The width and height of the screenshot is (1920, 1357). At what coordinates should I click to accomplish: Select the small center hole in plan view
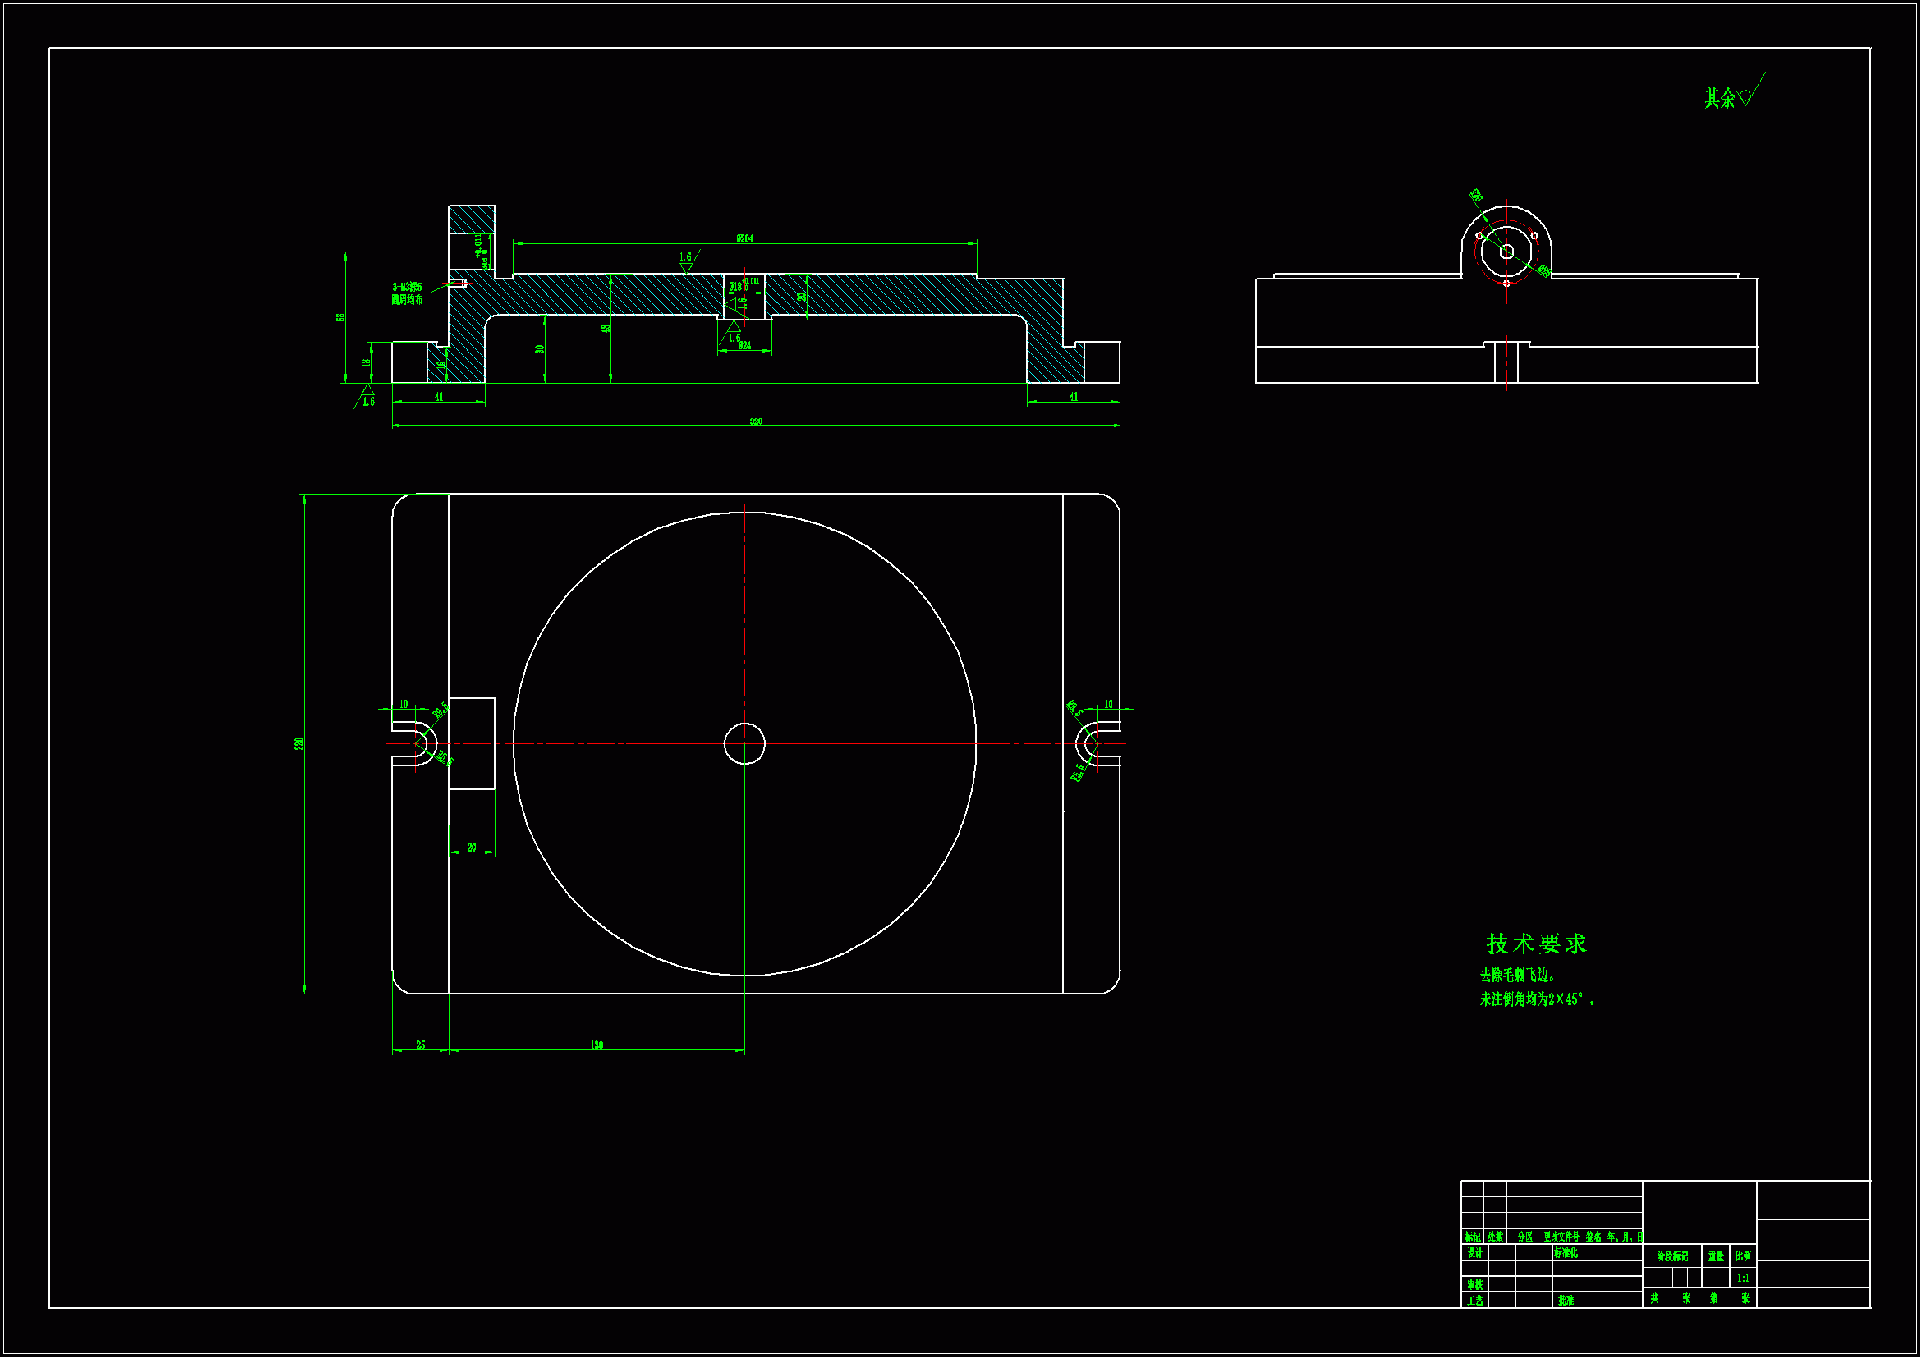tap(744, 743)
